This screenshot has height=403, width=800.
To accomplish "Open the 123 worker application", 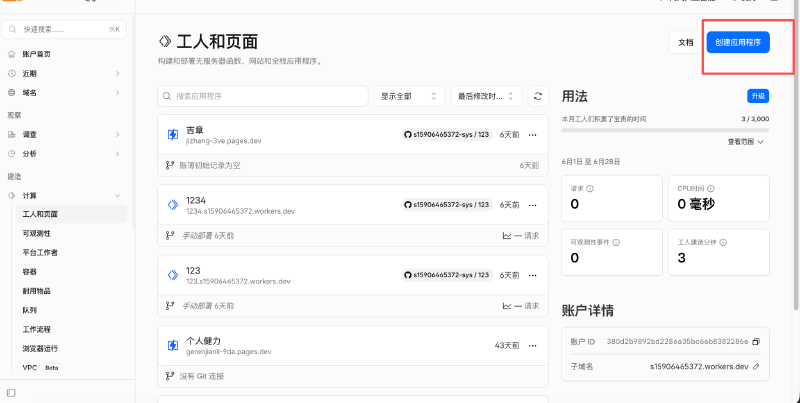I will point(193,270).
